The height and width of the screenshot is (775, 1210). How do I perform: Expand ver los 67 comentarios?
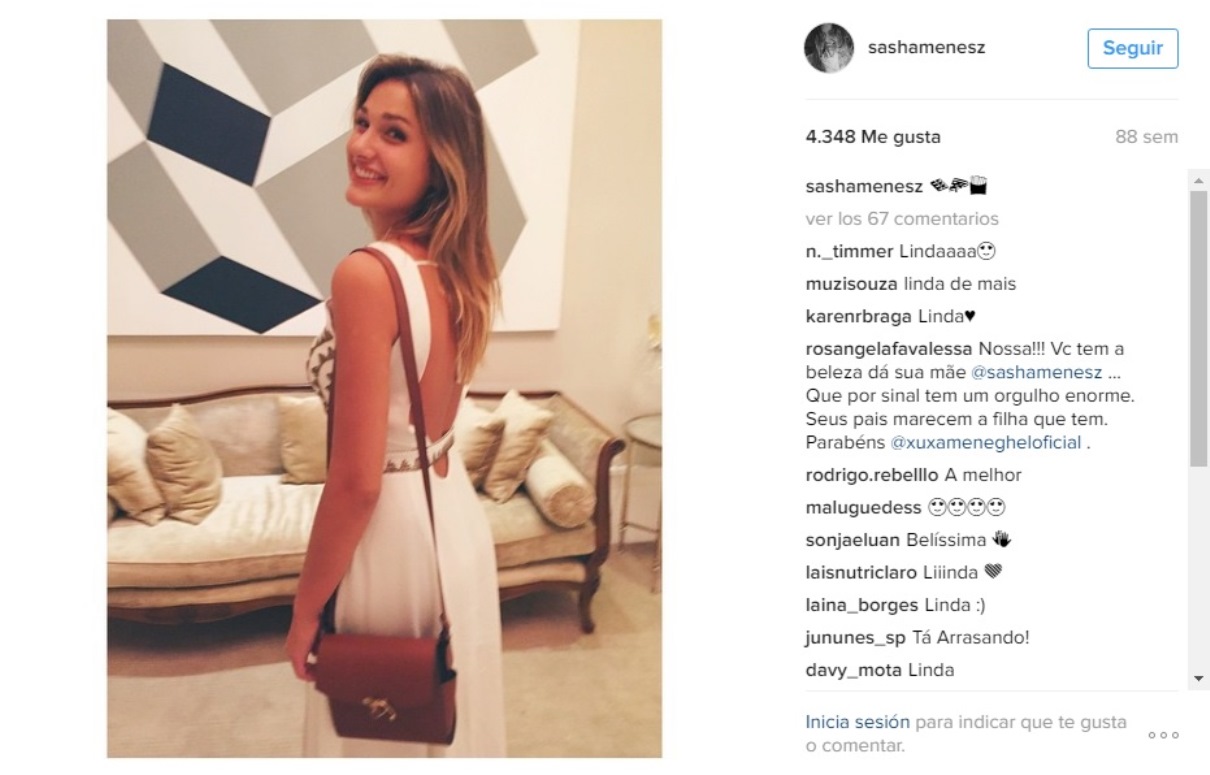(x=902, y=218)
